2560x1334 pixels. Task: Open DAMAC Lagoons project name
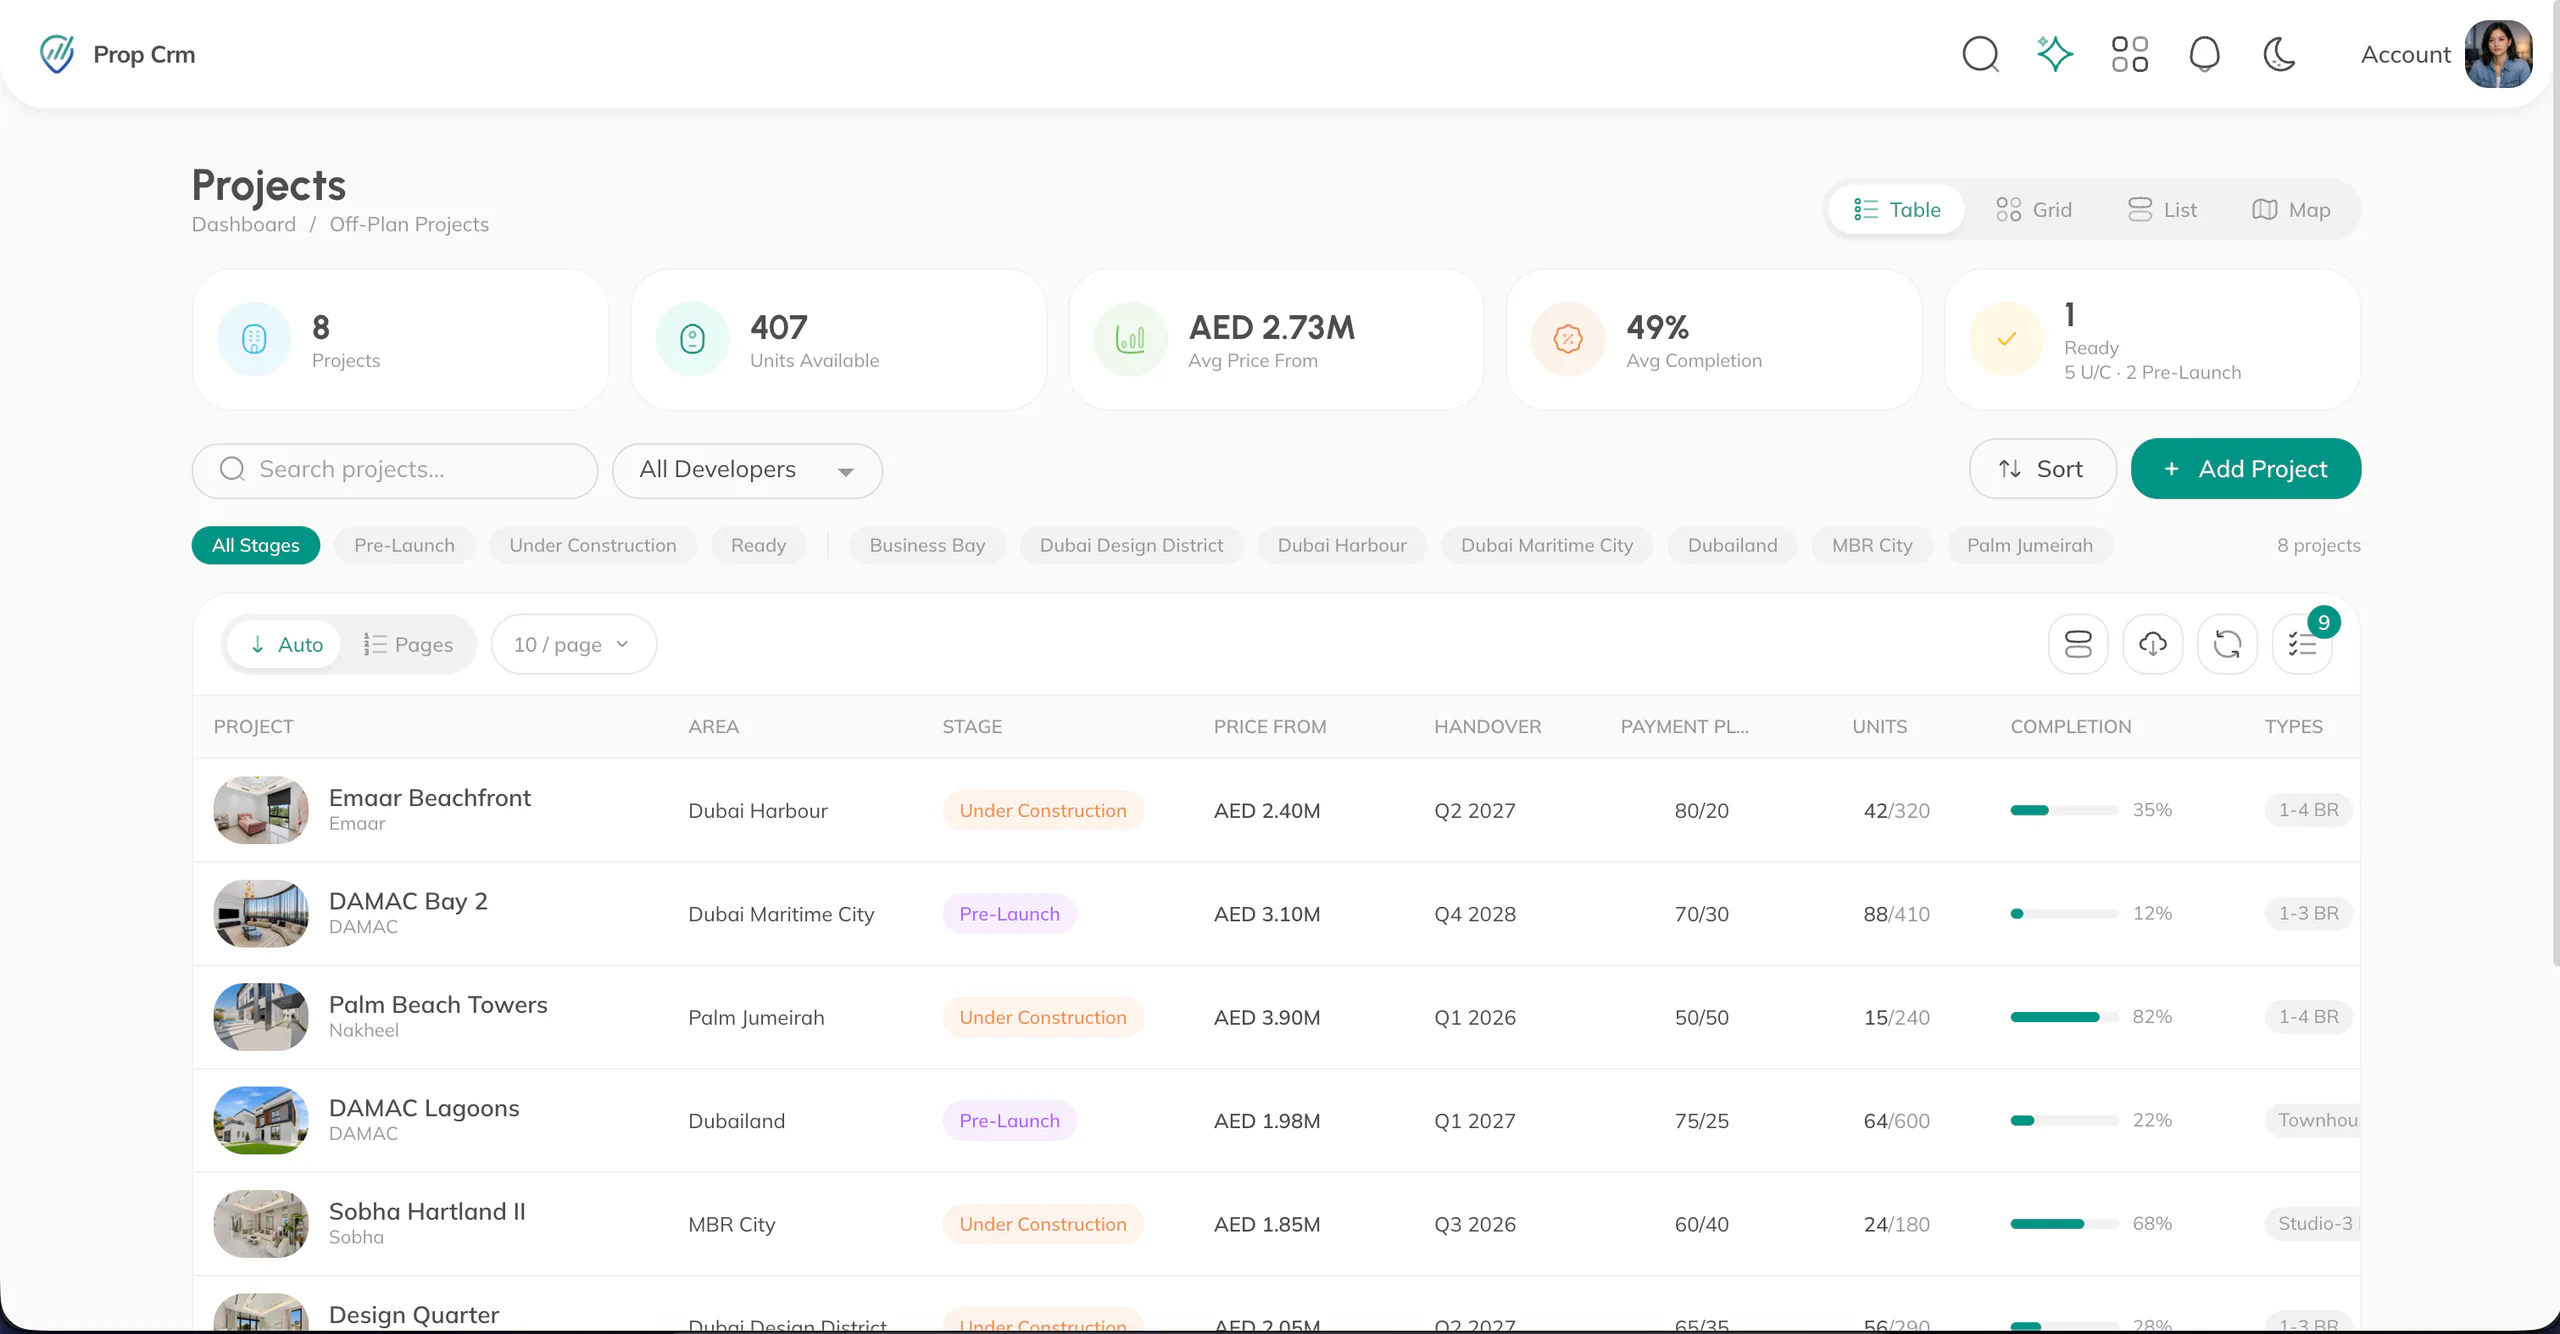tap(424, 1108)
